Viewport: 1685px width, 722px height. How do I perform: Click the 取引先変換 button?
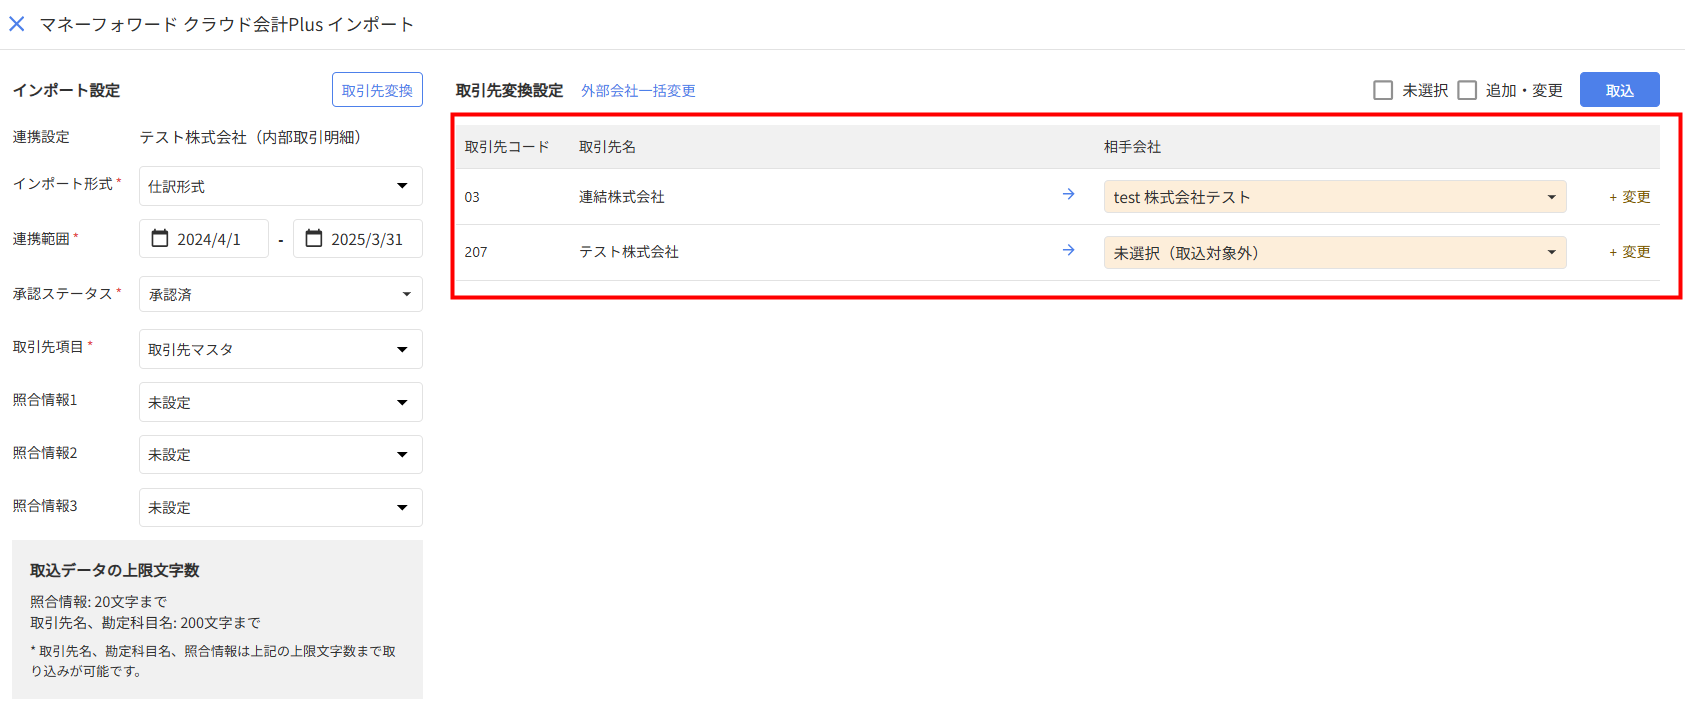377,90
